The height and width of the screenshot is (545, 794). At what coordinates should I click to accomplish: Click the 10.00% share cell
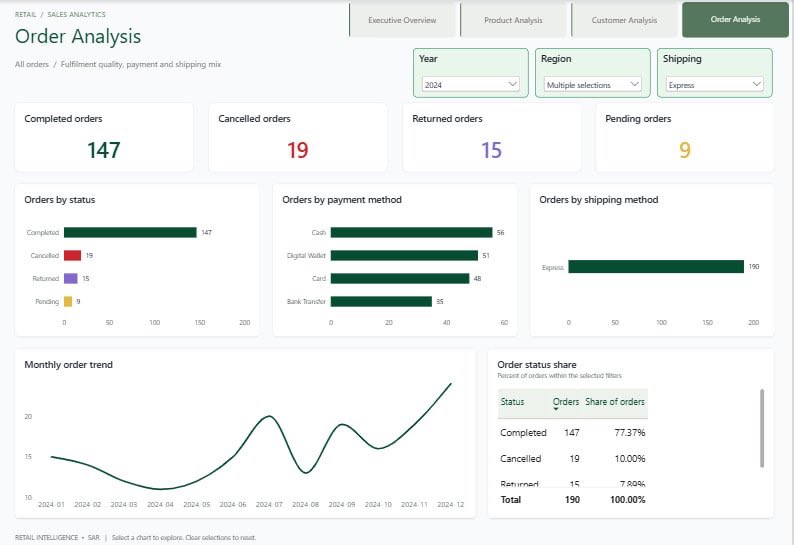[629, 458]
